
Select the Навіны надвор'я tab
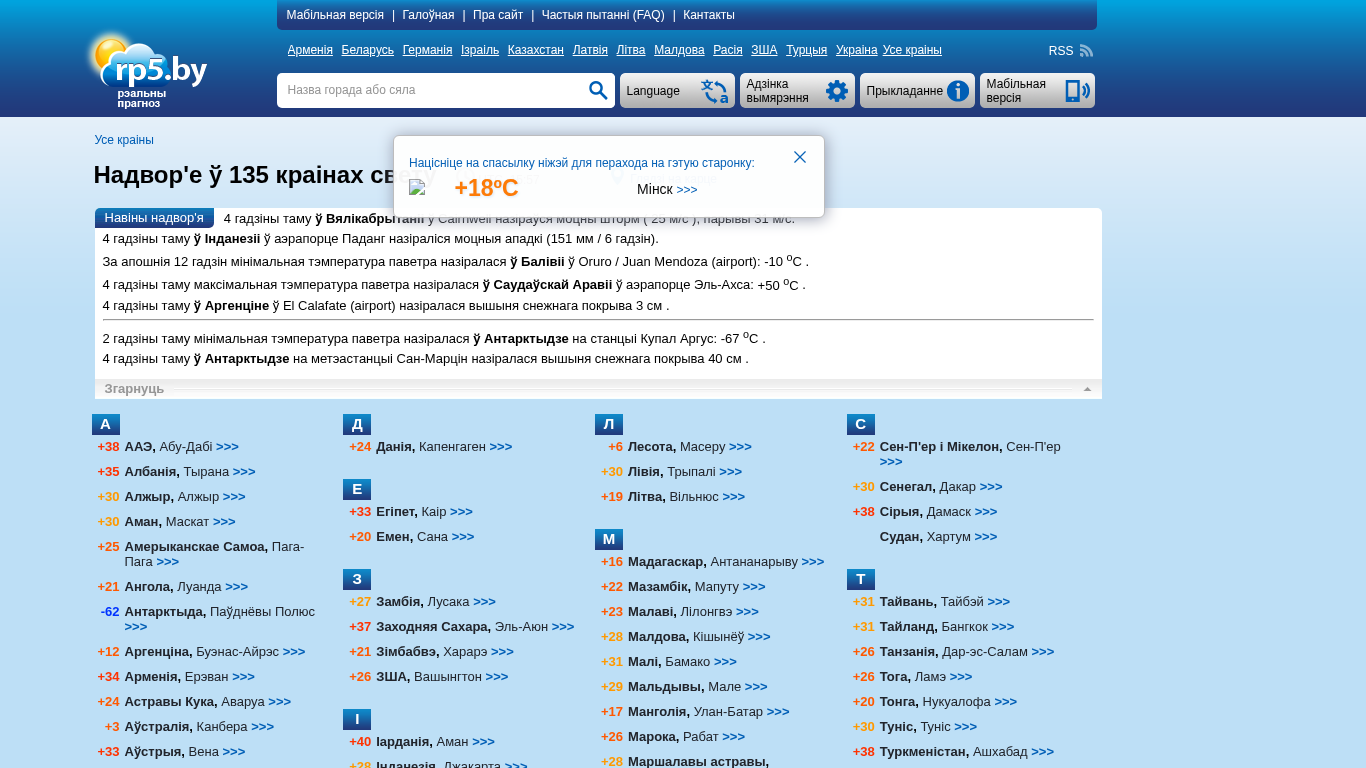pos(154,218)
